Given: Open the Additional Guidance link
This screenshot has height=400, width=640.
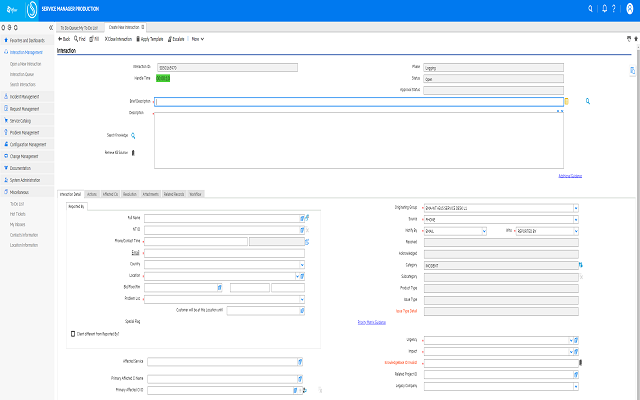Looking at the screenshot, I should 570,176.
